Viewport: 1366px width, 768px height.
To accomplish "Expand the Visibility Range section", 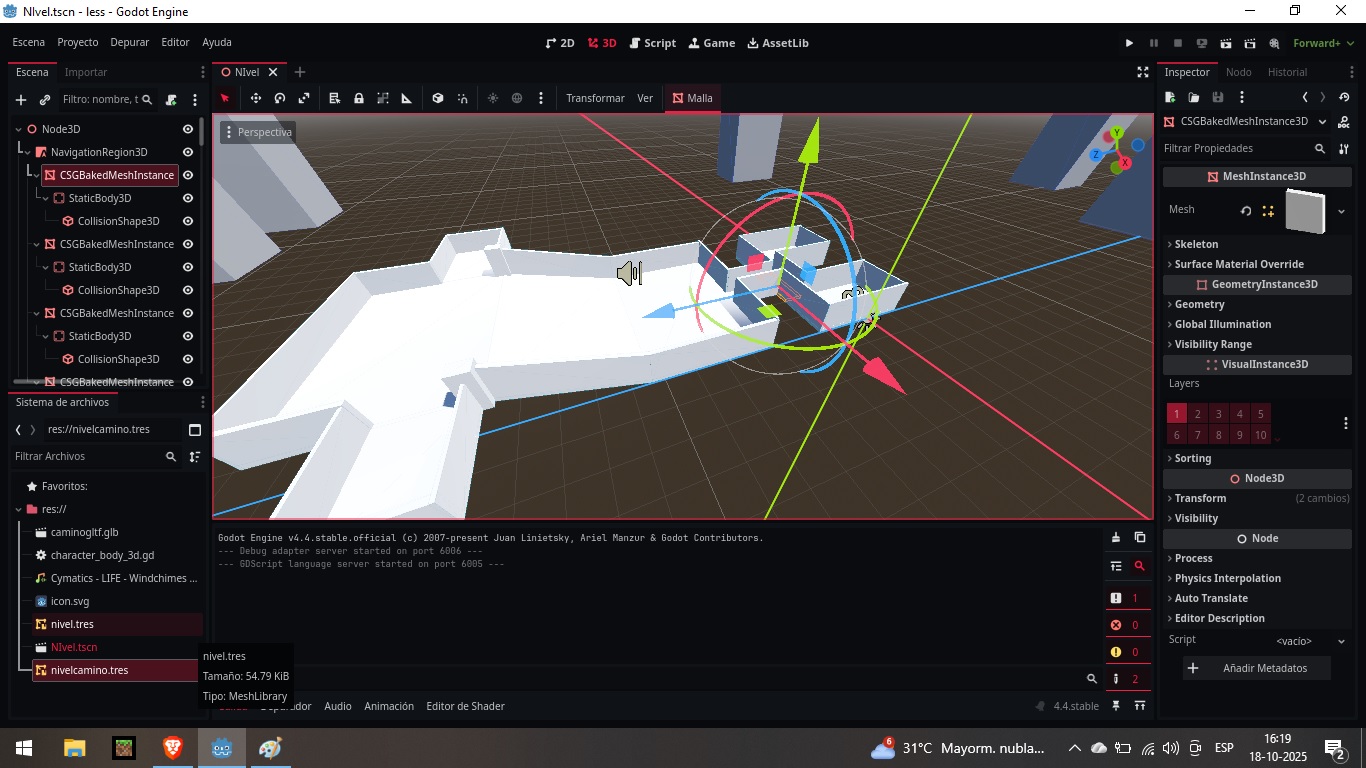I will (x=1257, y=344).
